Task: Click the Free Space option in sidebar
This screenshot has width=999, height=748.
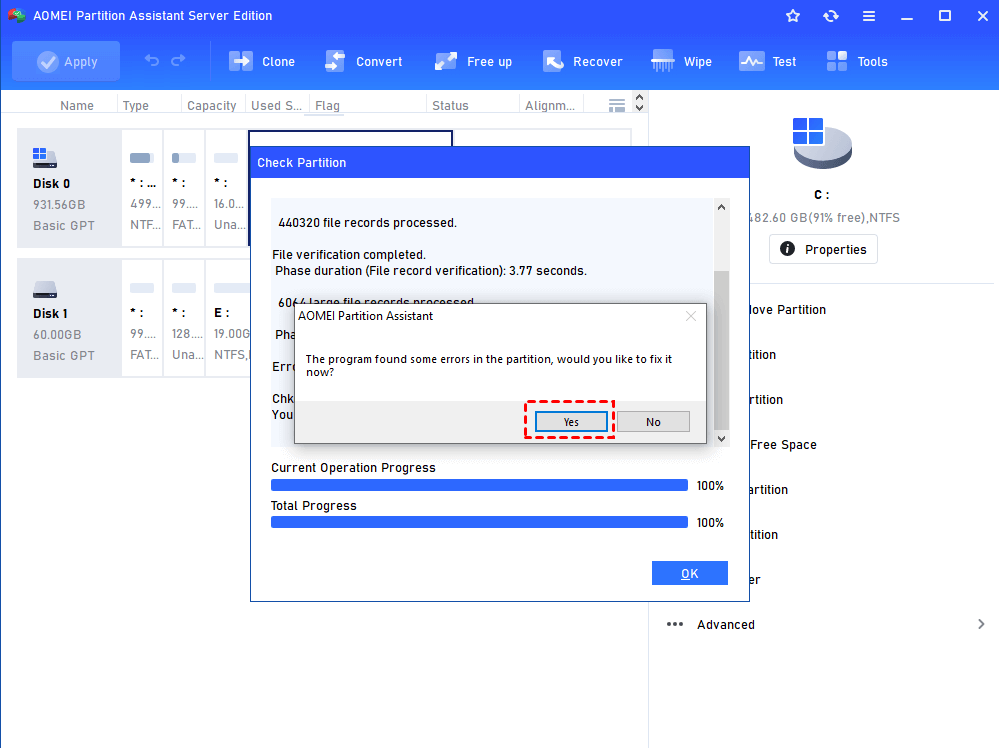Action: pyautogui.click(x=783, y=445)
